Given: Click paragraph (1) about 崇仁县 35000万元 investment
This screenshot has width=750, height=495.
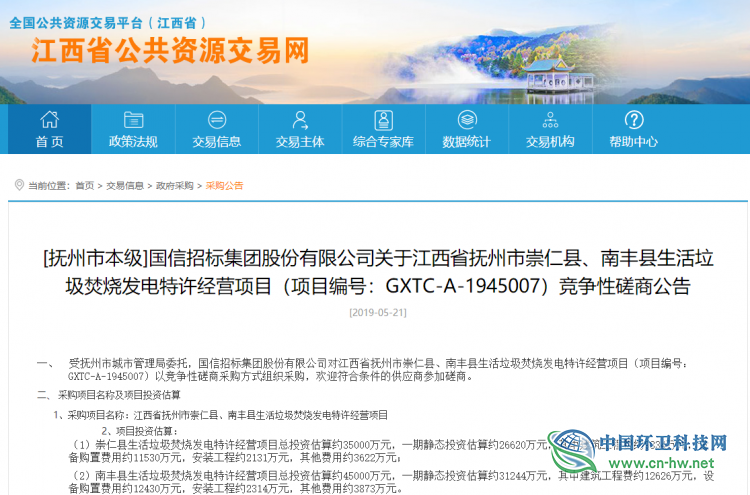Looking at the screenshot, I should [x=391, y=451].
